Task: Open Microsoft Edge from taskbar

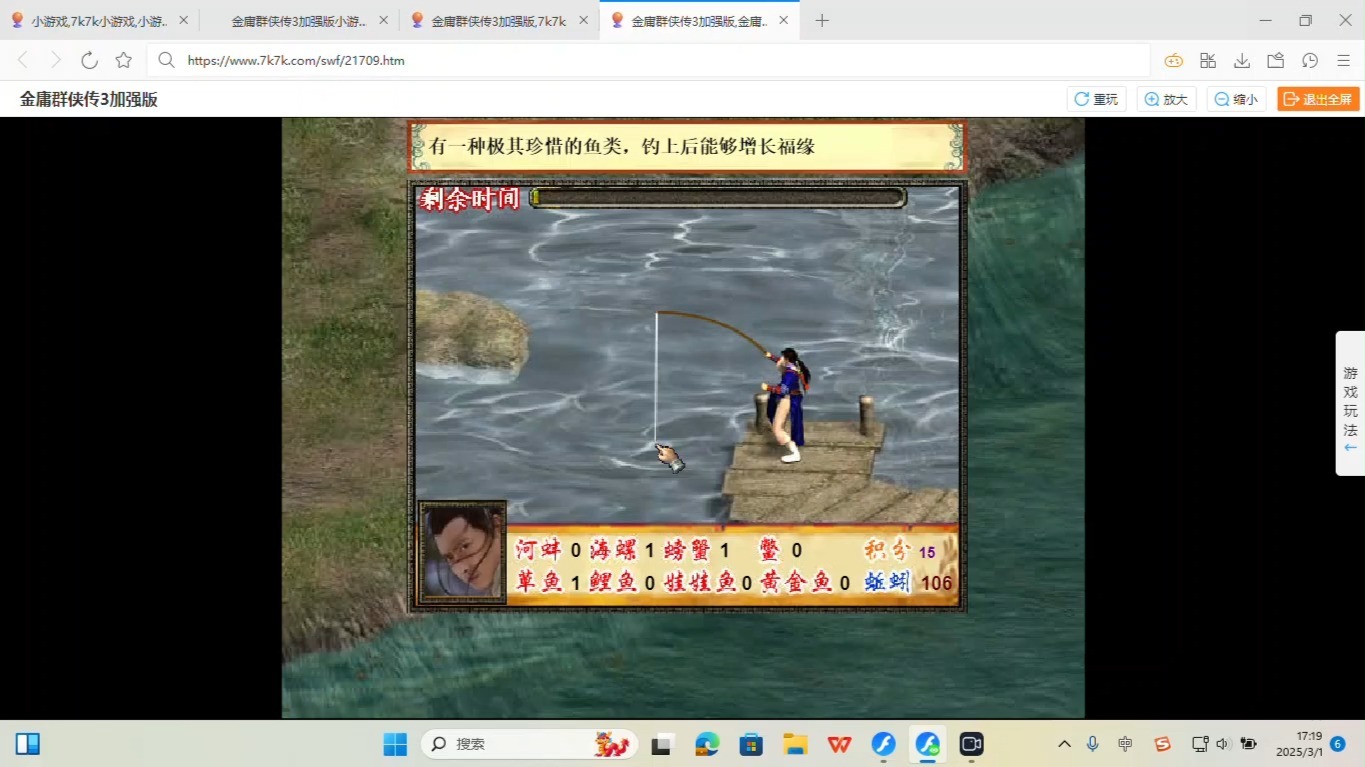Action: click(x=707, y=744)
